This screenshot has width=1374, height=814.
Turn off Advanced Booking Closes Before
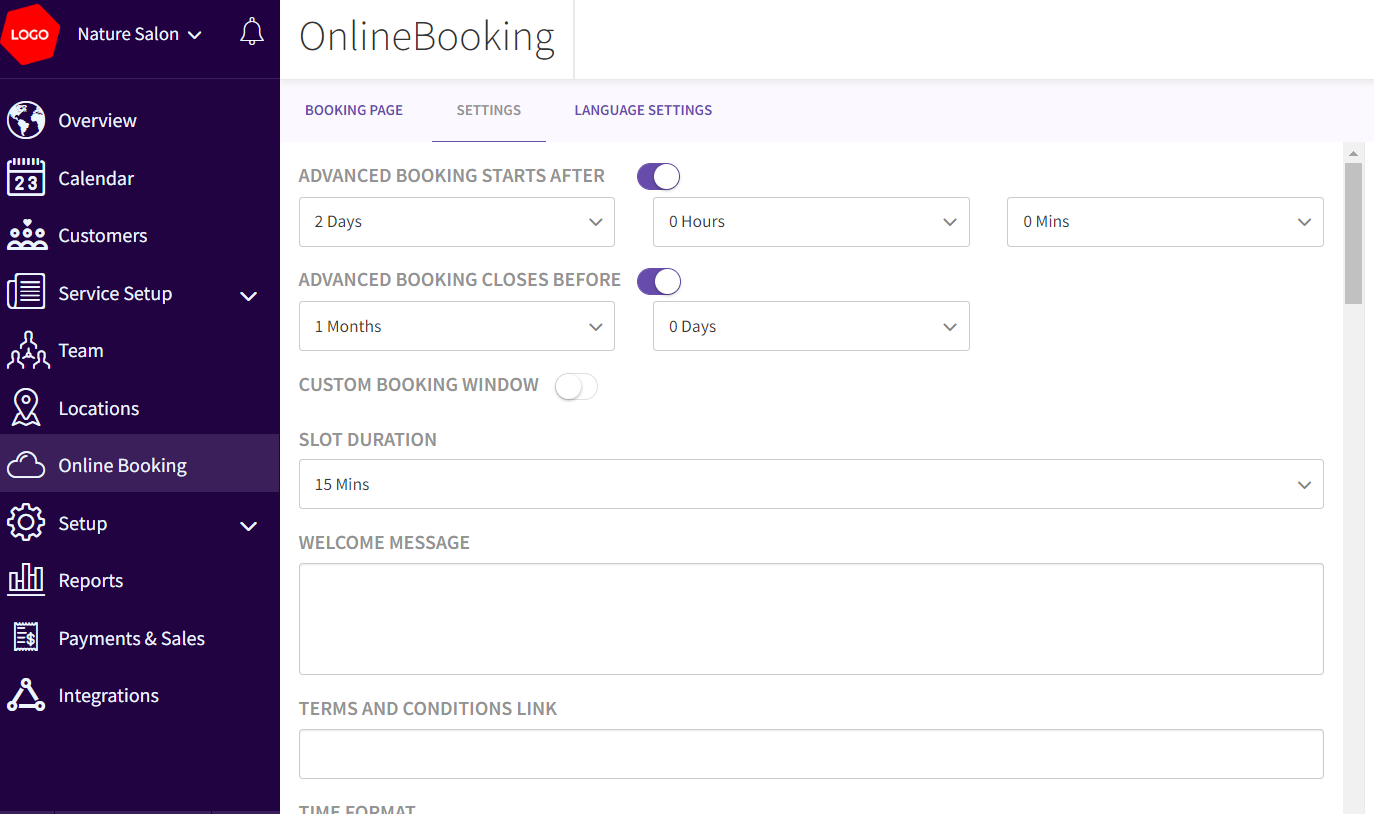pos(658,281)
